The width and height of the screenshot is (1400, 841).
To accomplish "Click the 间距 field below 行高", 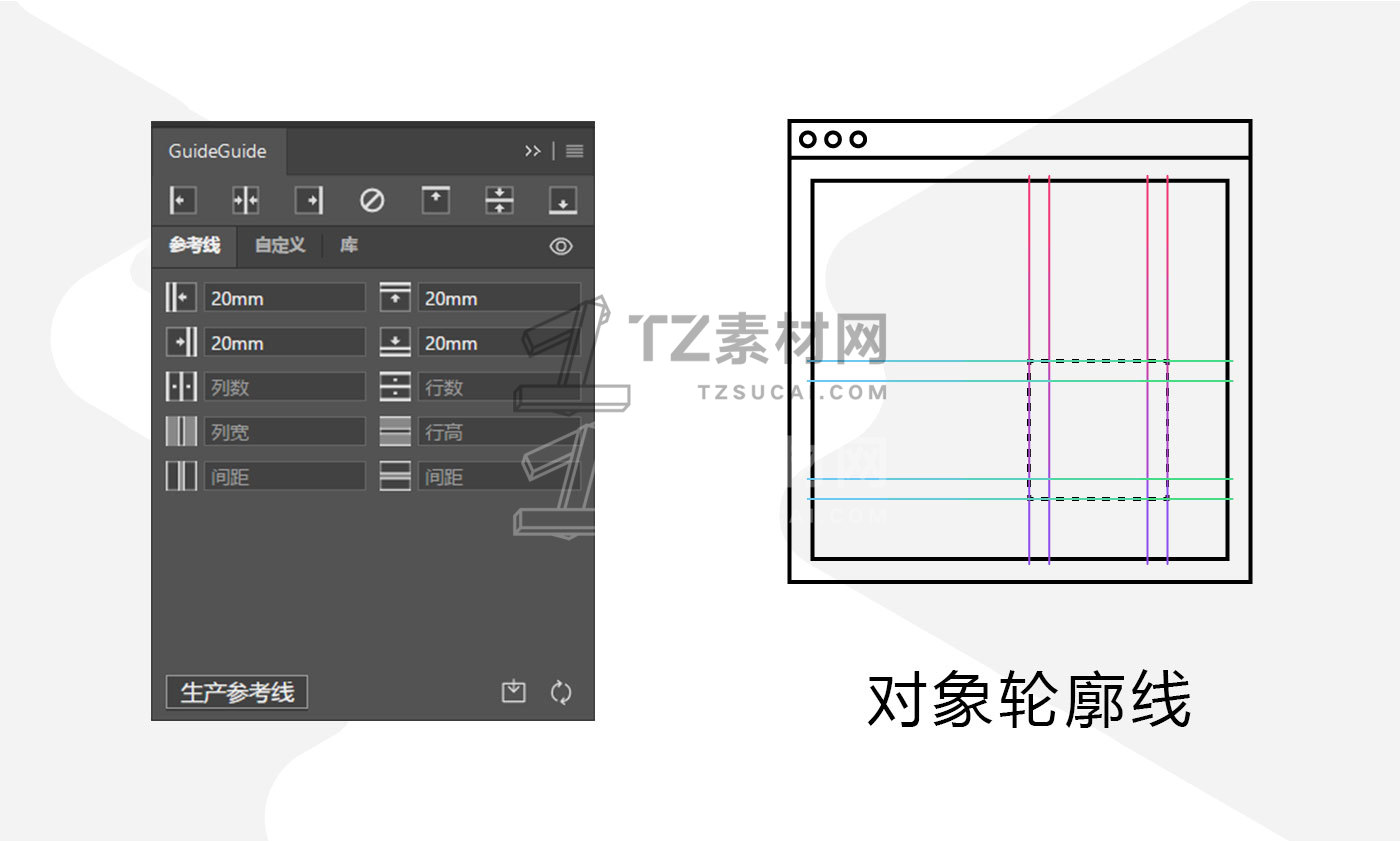I will [499, 476].
